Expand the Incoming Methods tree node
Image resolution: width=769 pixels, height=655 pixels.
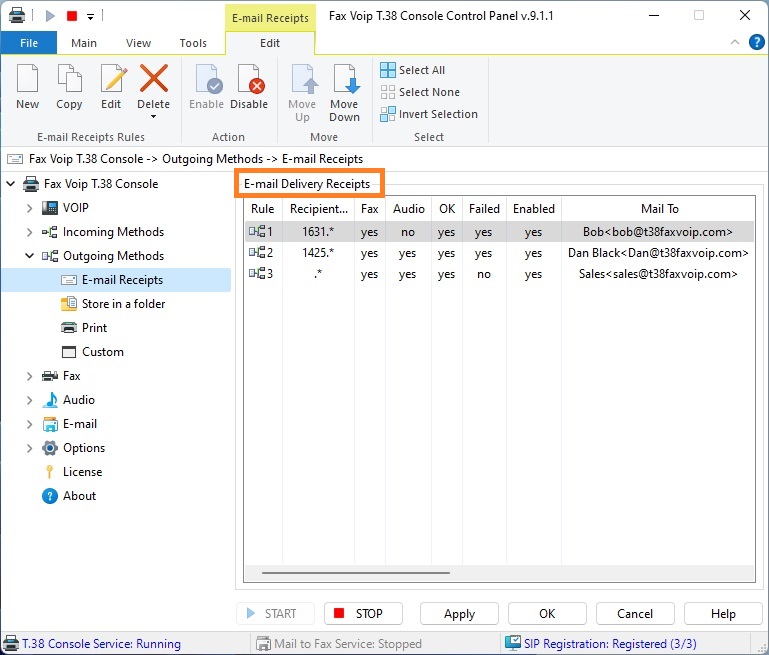point(29,232)
